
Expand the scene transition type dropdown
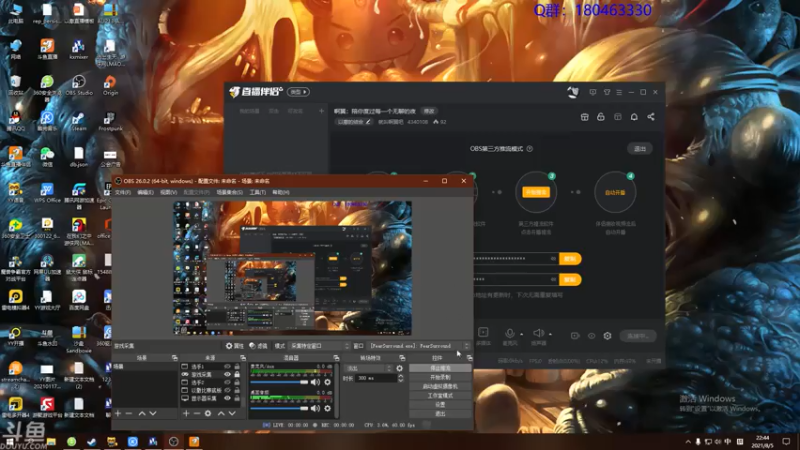tap(368, 368)
